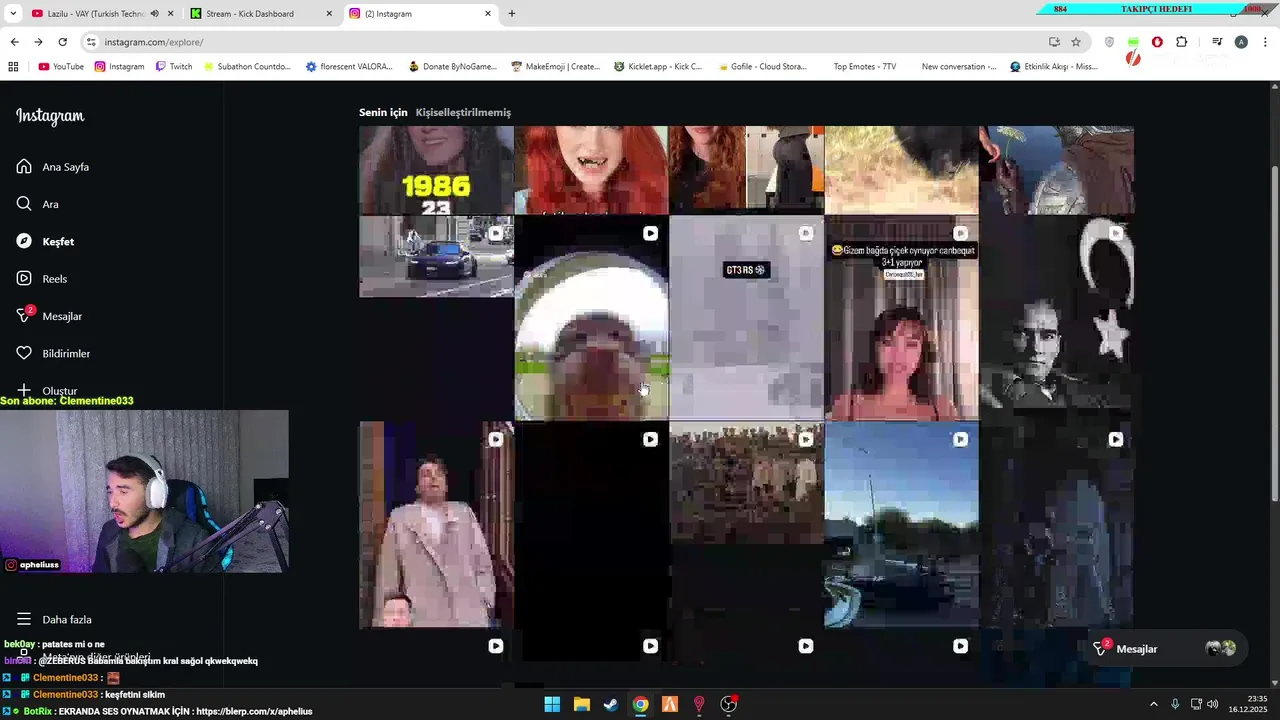The image size is (1280, 720).
Task: Switch to the Senin için tab
Action: click(x=383, y=112)
